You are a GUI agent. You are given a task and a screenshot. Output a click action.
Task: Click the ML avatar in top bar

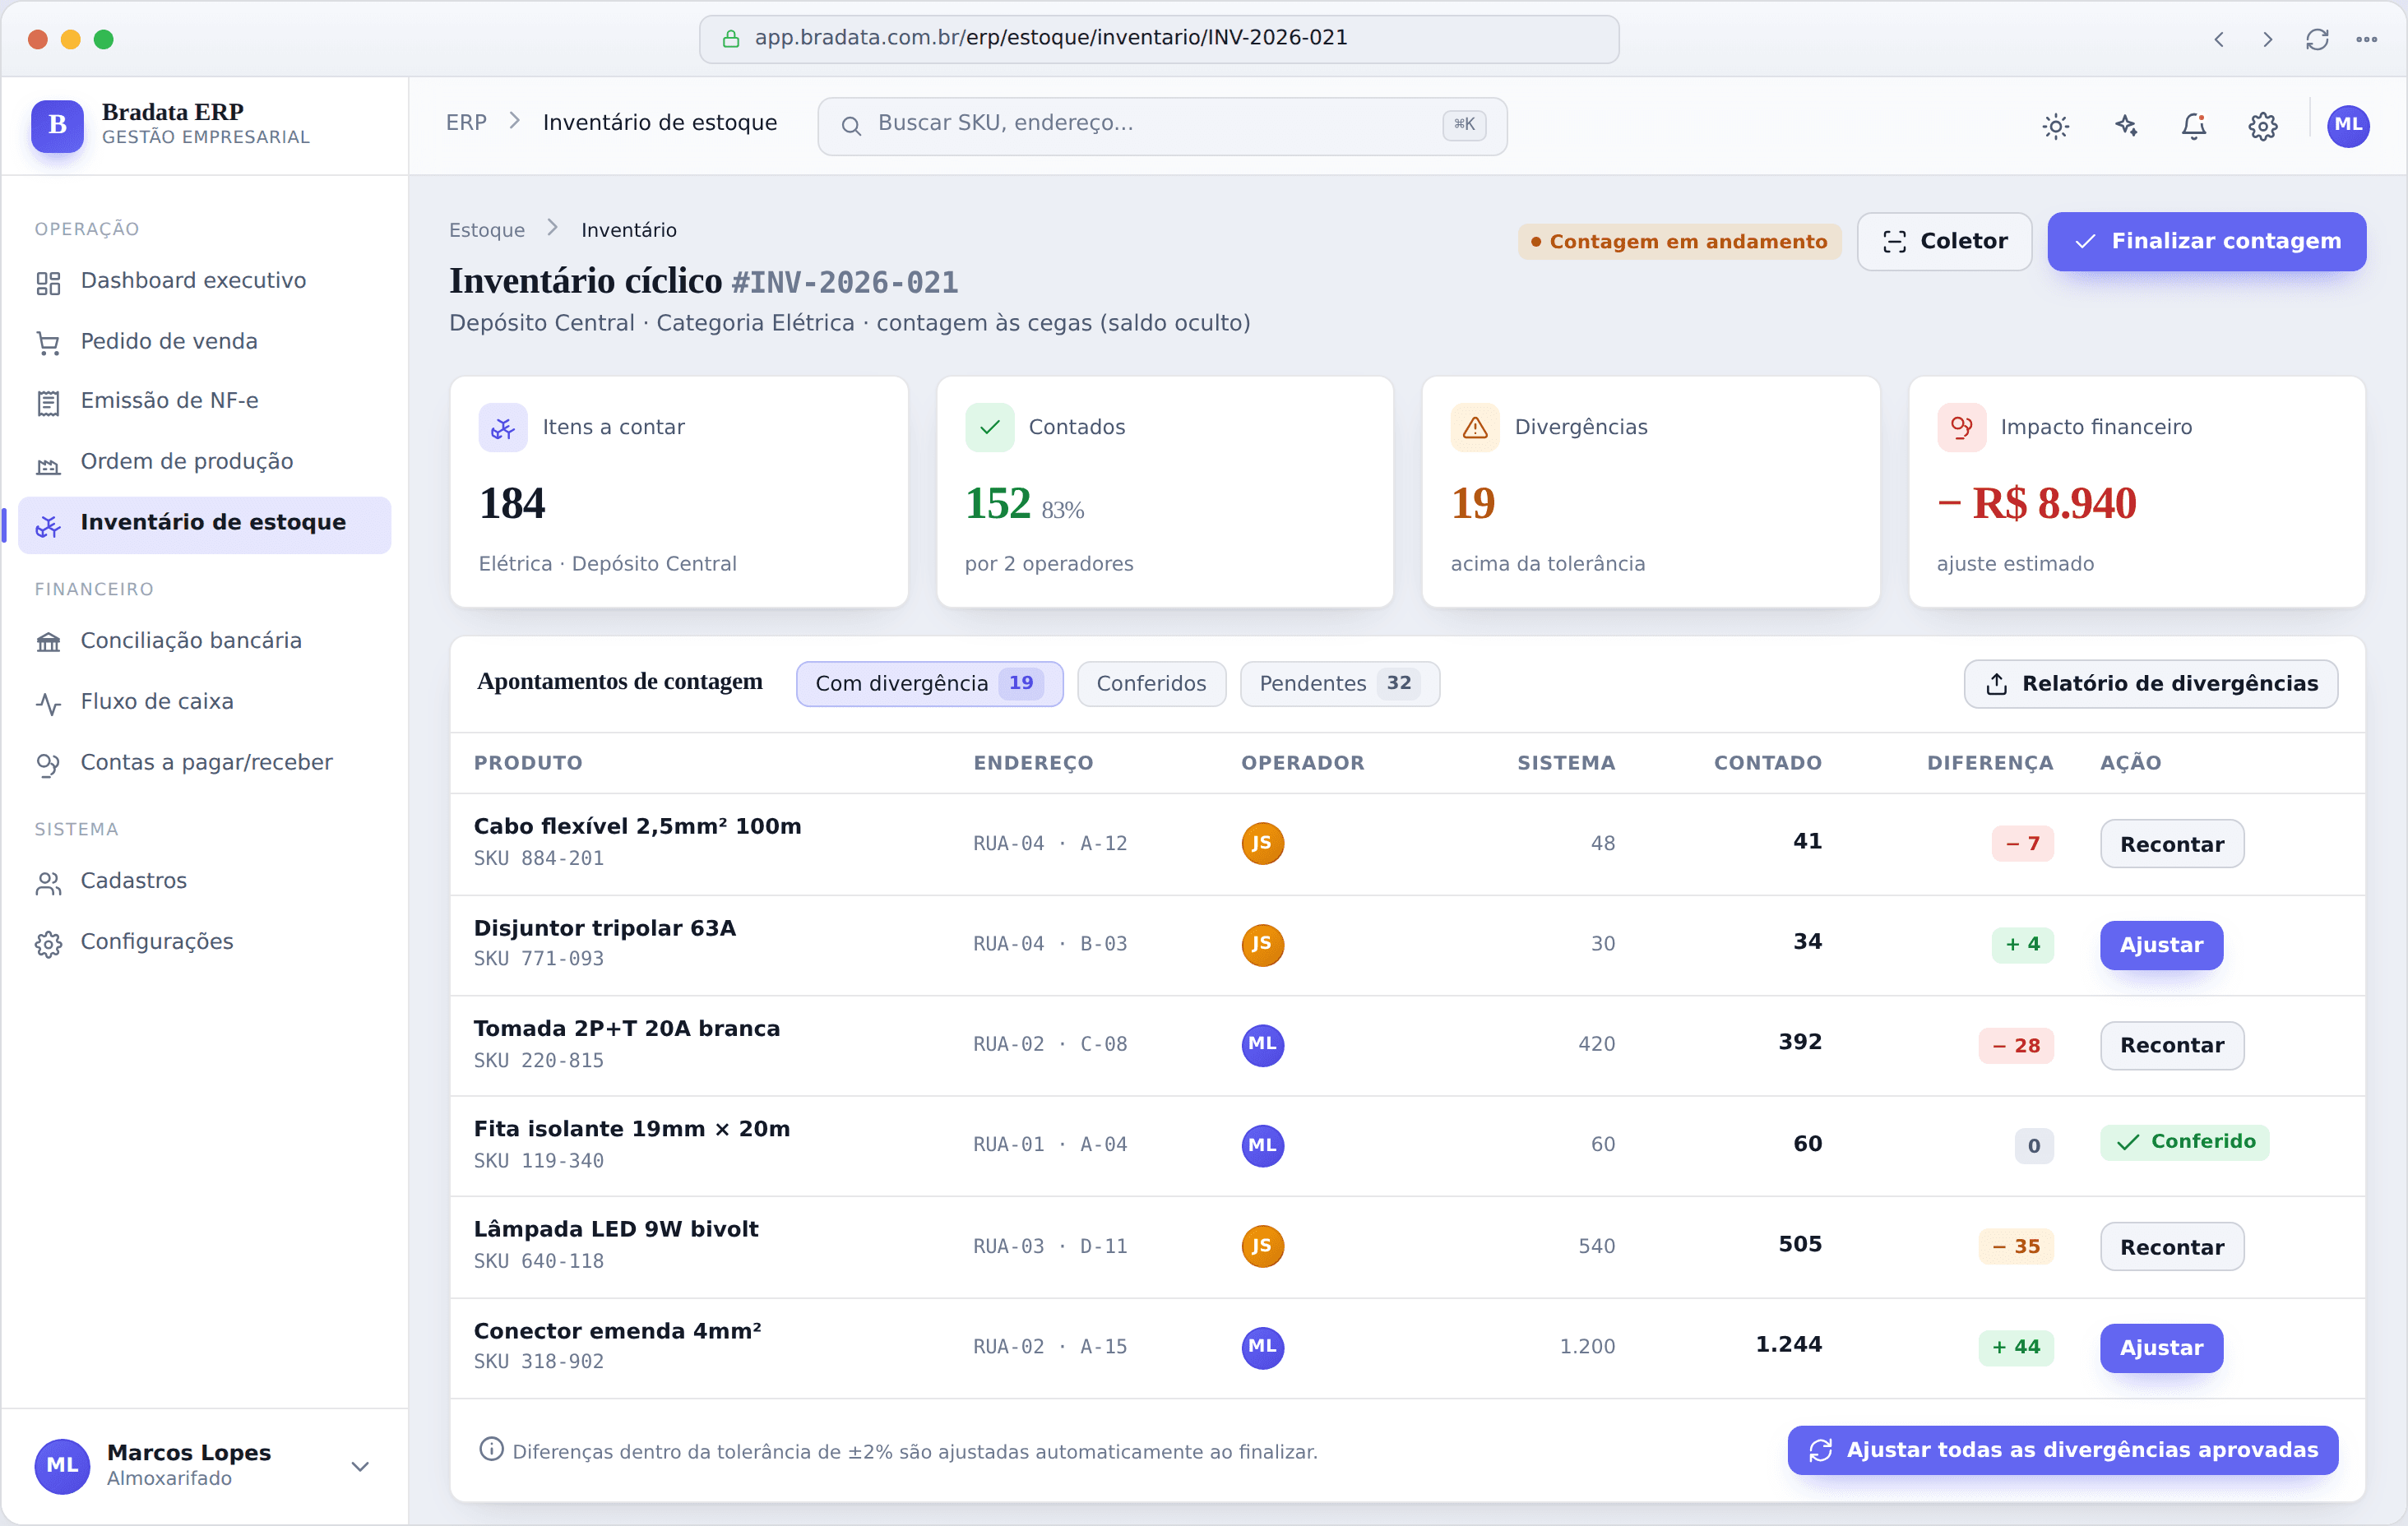[x=2348, y=126]
